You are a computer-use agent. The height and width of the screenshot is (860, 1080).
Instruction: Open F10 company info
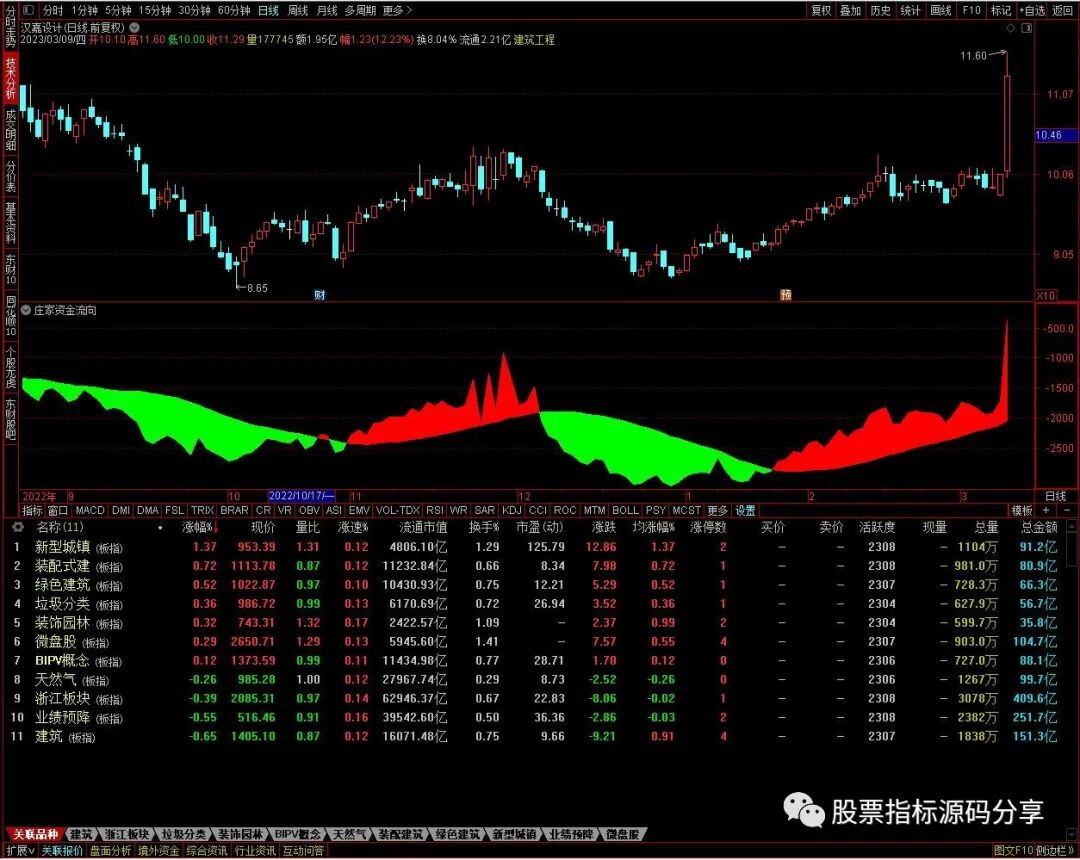click(x=971, y=10)
